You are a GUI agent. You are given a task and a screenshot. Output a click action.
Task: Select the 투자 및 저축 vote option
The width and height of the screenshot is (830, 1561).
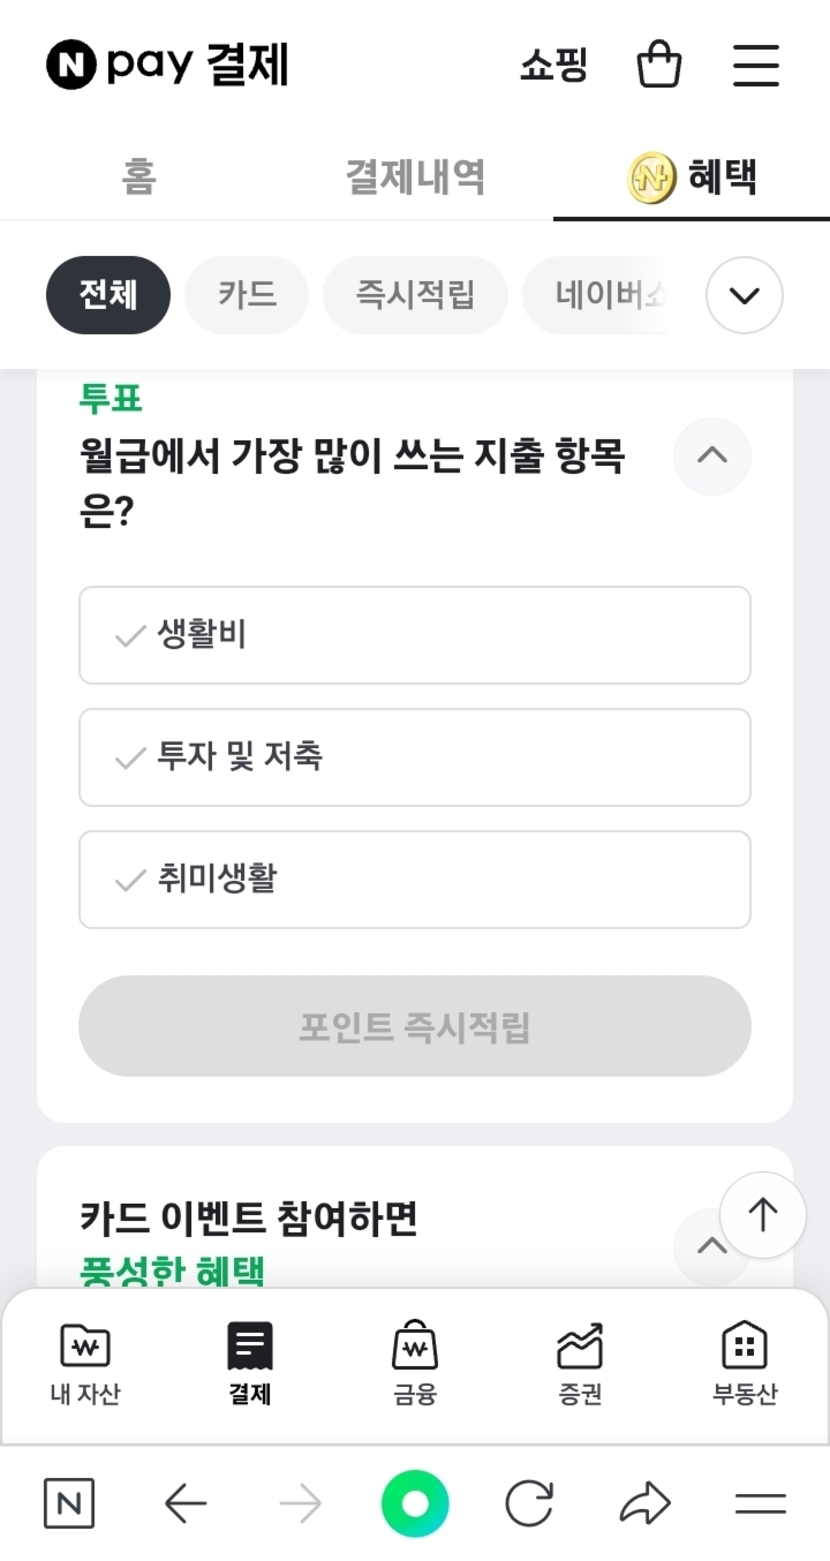click(x=414, y=757)
